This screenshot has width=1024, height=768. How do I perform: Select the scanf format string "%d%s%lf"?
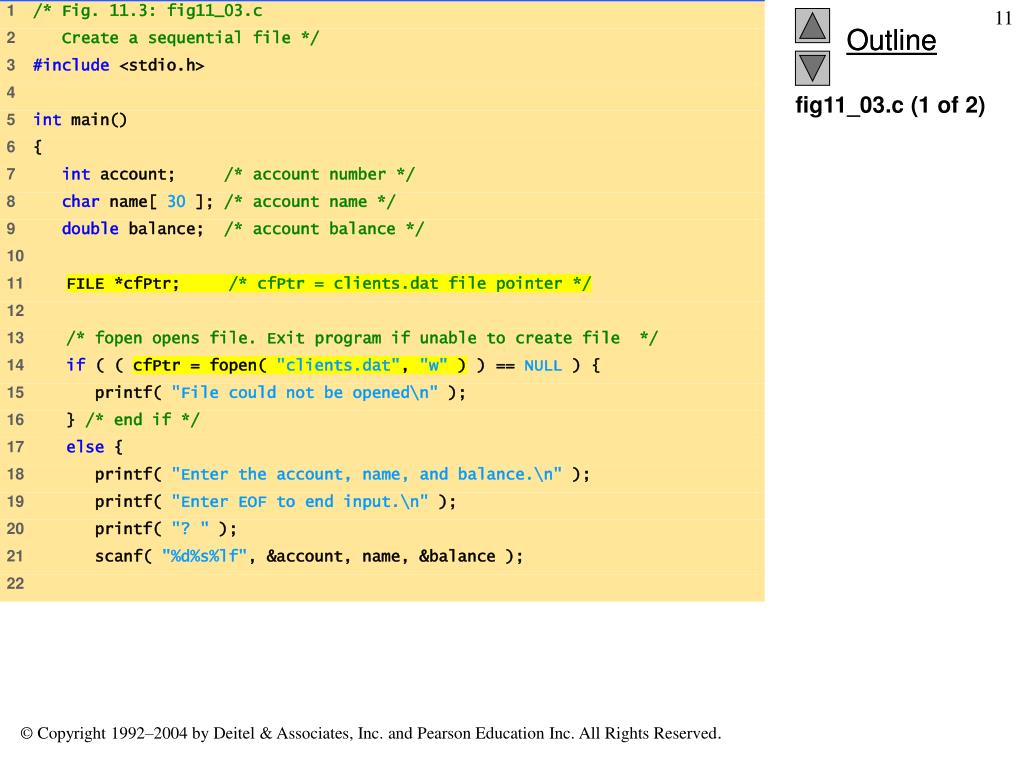(204, 556)
